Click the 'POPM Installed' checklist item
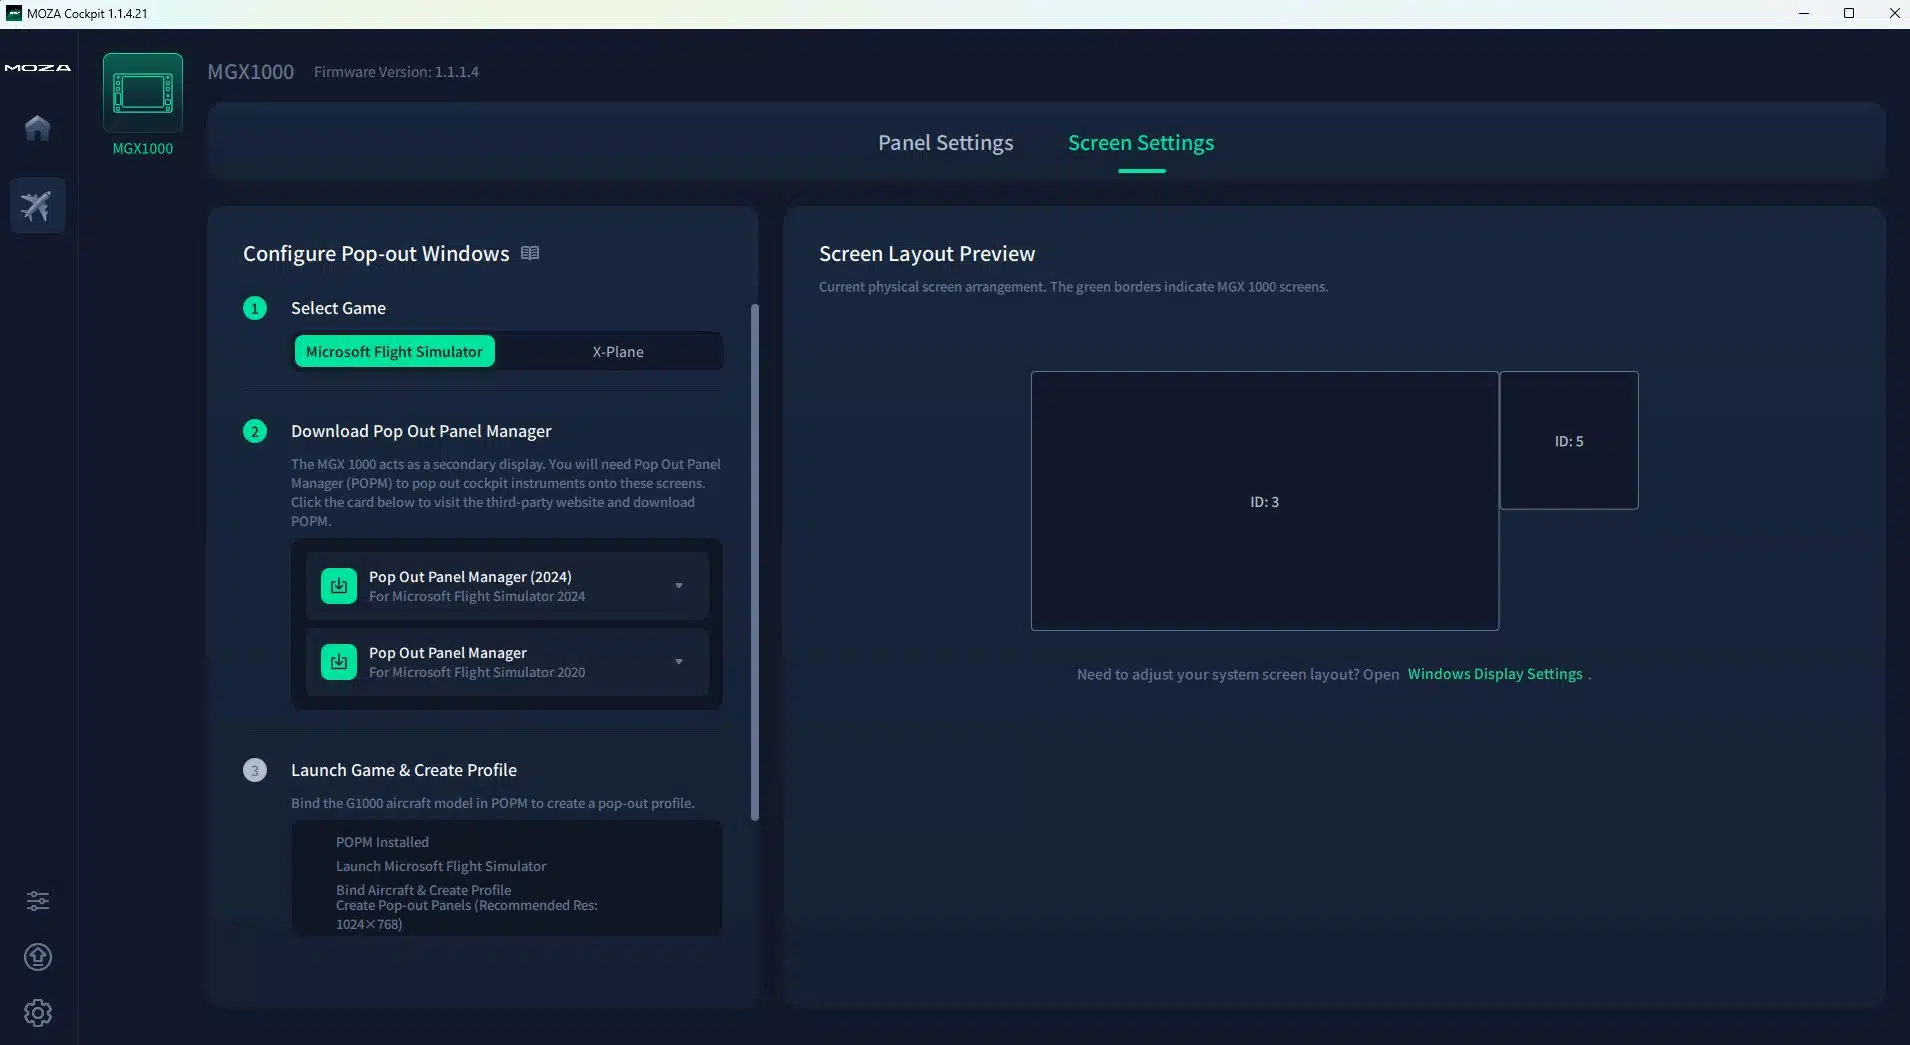Viewport: 1910px width, 1045px height. [382, 842]
